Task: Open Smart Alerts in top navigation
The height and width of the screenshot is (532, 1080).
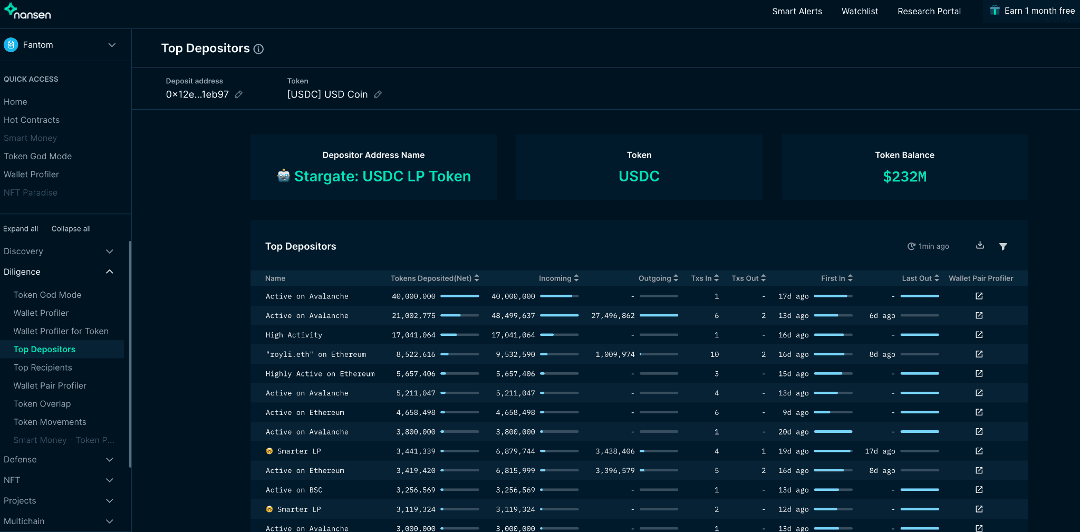Action: (796, 11)
